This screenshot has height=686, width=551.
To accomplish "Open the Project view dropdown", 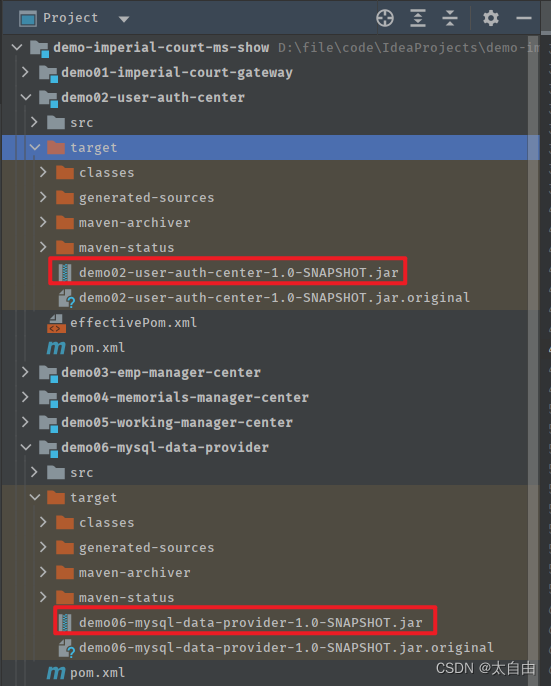I will click(x=124, y=19).
